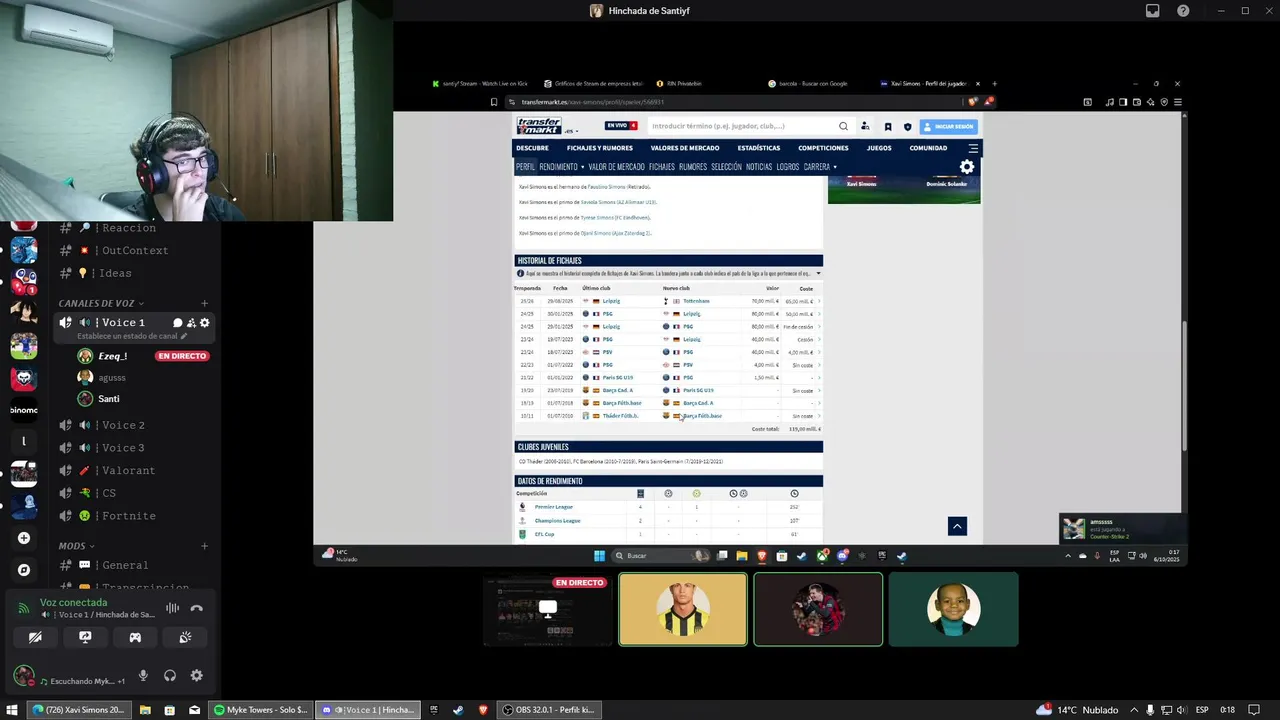
Task: Open Transfermarkt page settings gear
Action: tap(967, 167)
